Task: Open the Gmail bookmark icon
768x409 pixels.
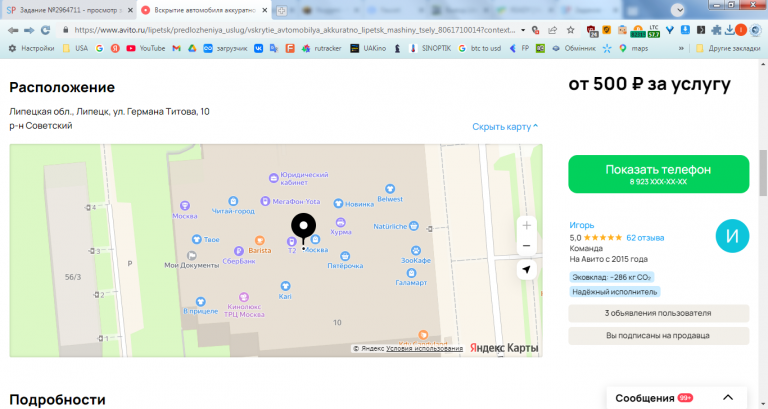Action: 176,48
